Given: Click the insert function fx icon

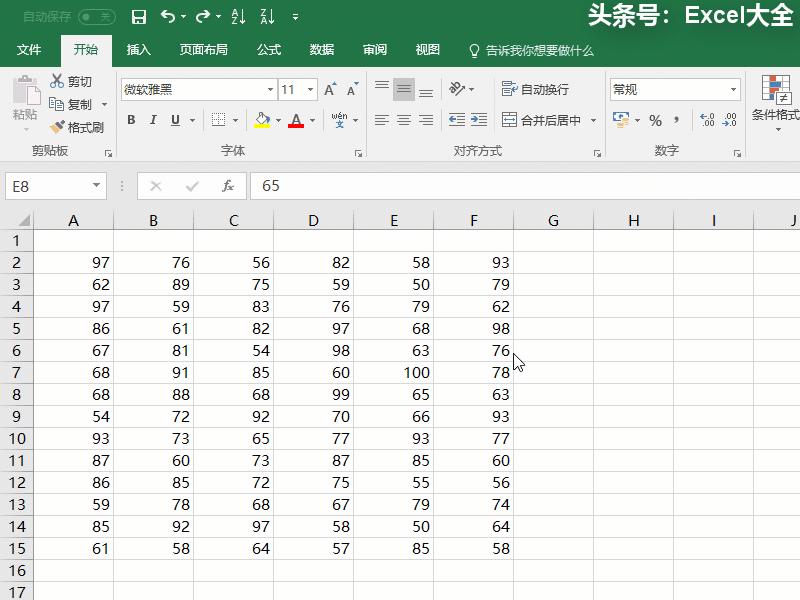Looking at the screenshot, I should [228, 186].
